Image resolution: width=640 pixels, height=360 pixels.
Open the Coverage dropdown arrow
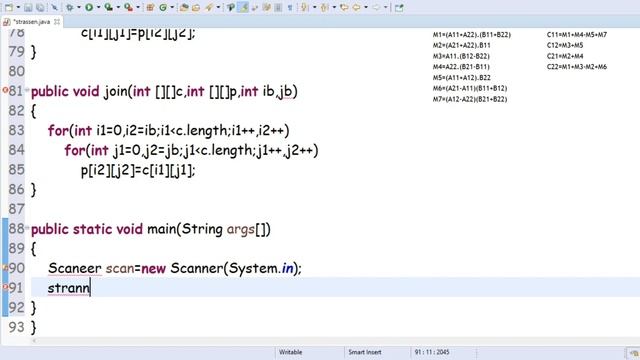[118, 7]
